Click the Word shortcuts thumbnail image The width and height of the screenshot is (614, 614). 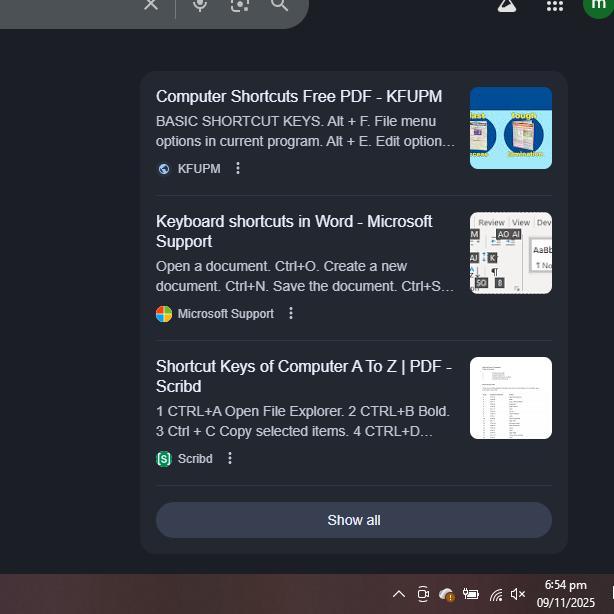[511, 253]
